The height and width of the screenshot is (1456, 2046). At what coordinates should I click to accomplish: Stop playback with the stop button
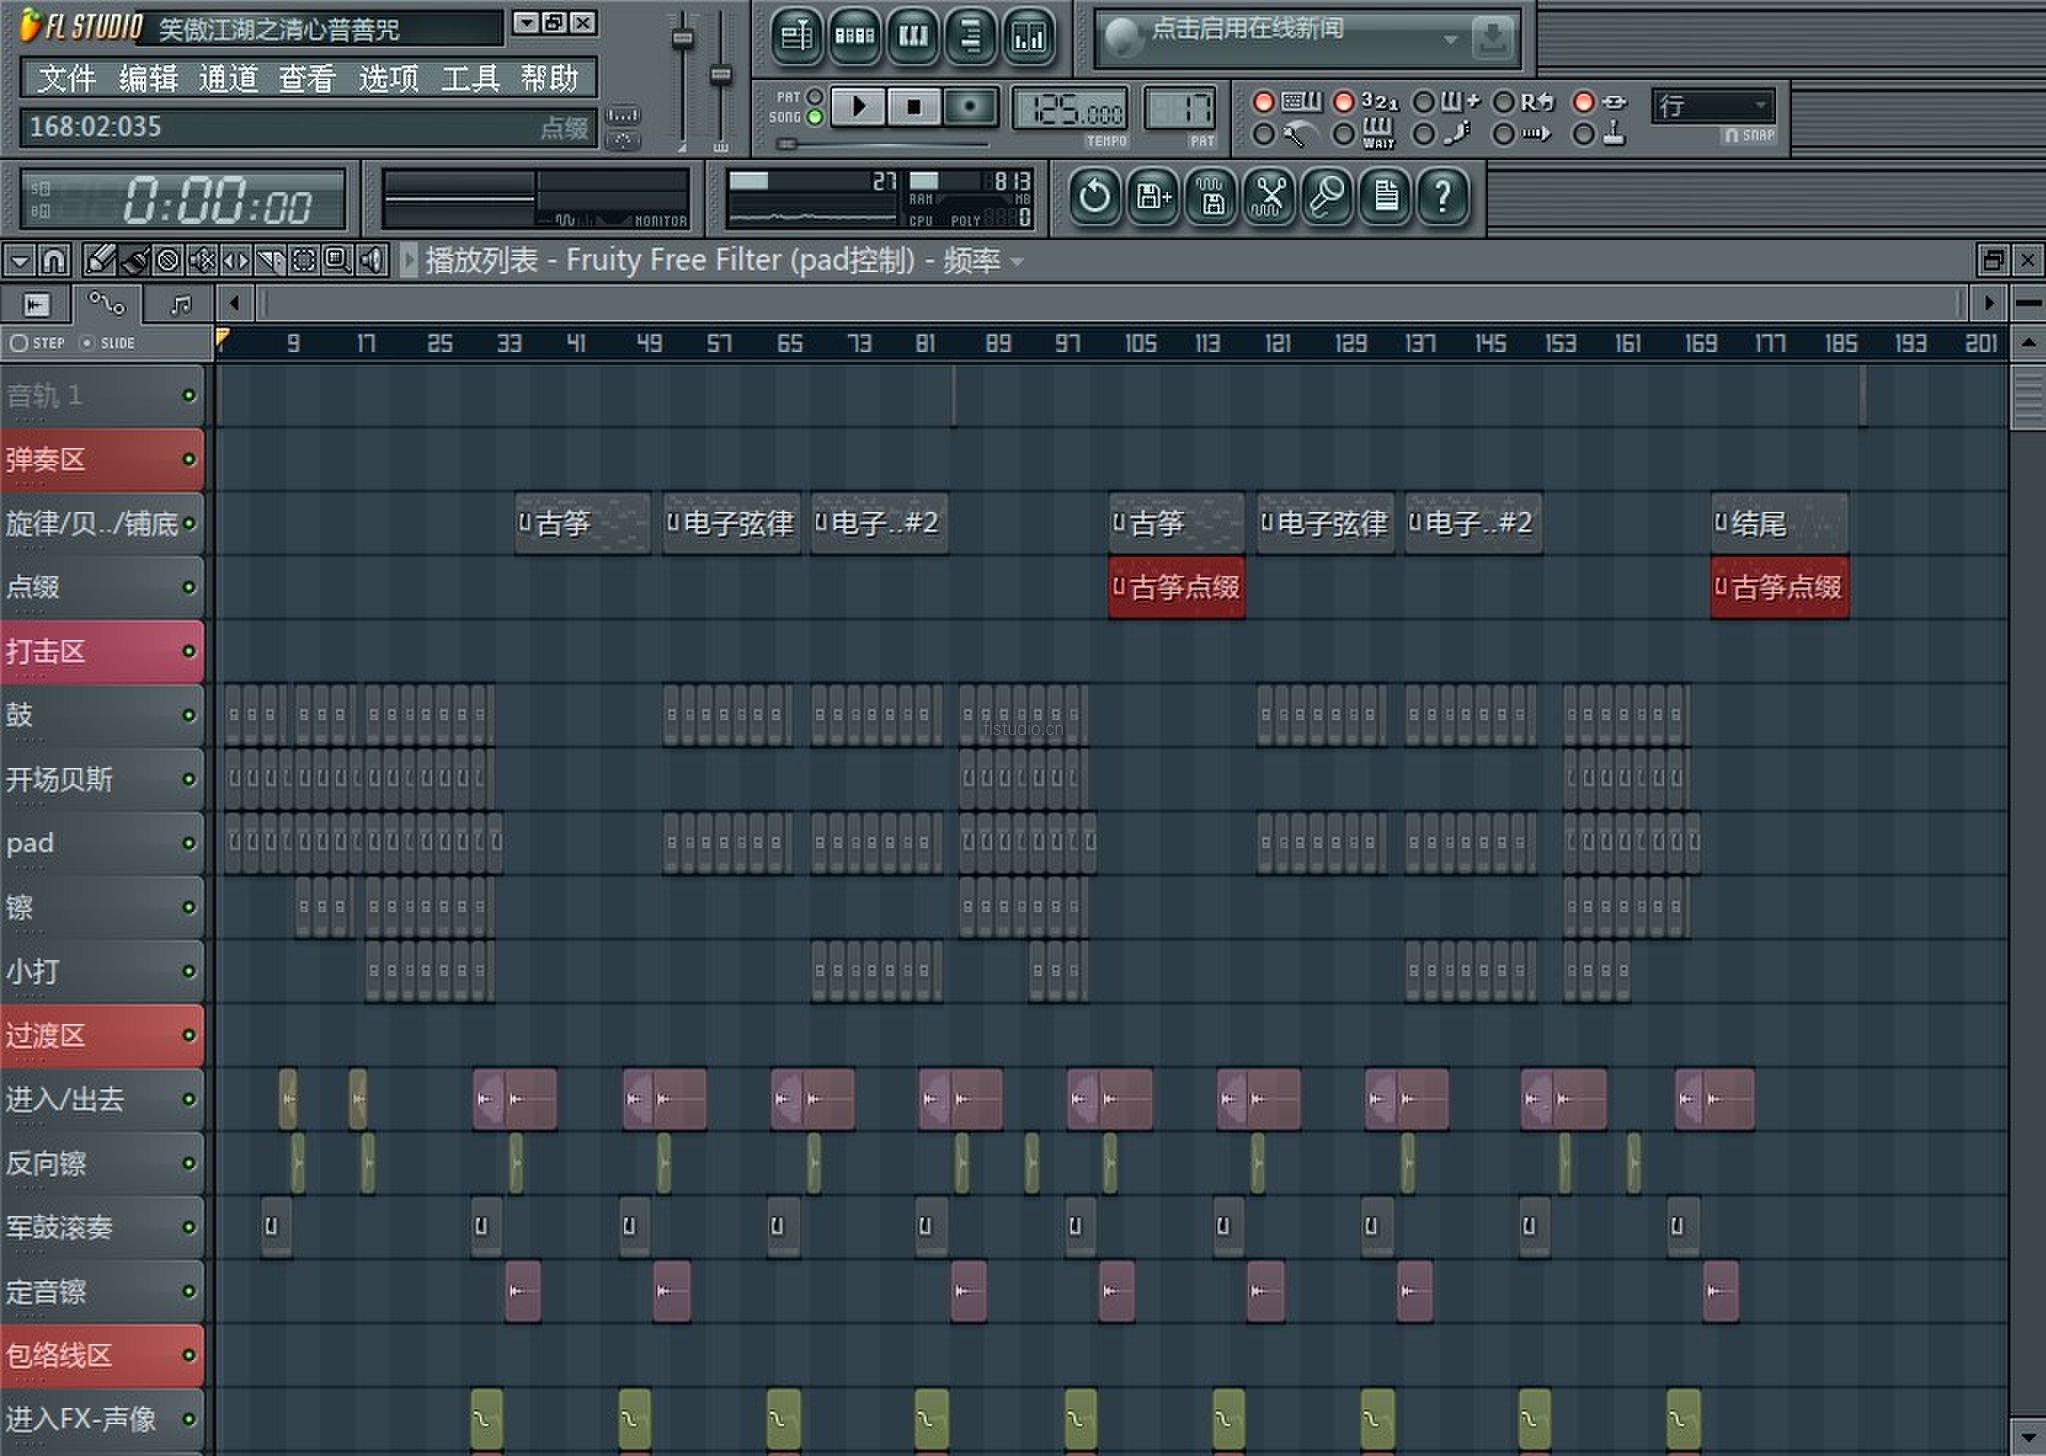click(914, 107)
